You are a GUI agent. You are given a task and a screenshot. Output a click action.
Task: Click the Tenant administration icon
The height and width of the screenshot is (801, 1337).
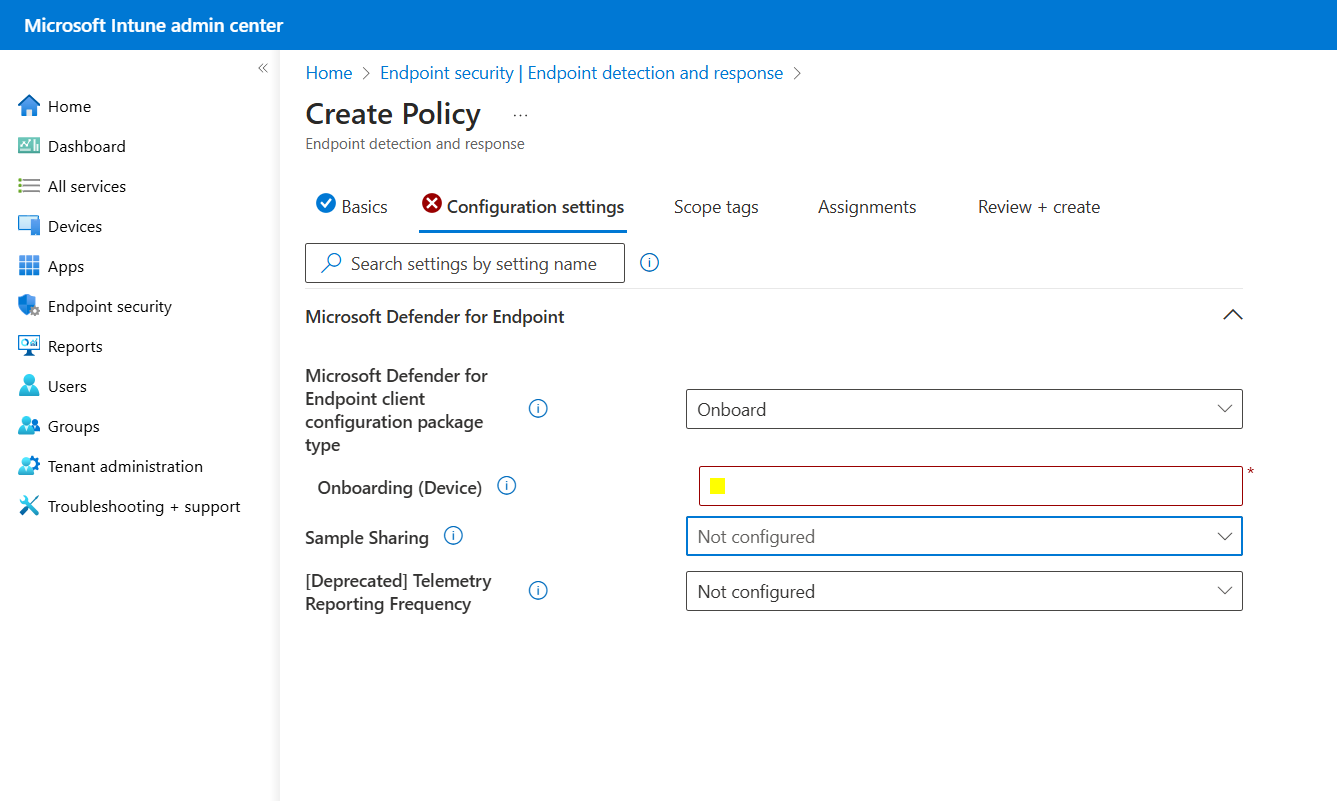(x=29, y=466)
